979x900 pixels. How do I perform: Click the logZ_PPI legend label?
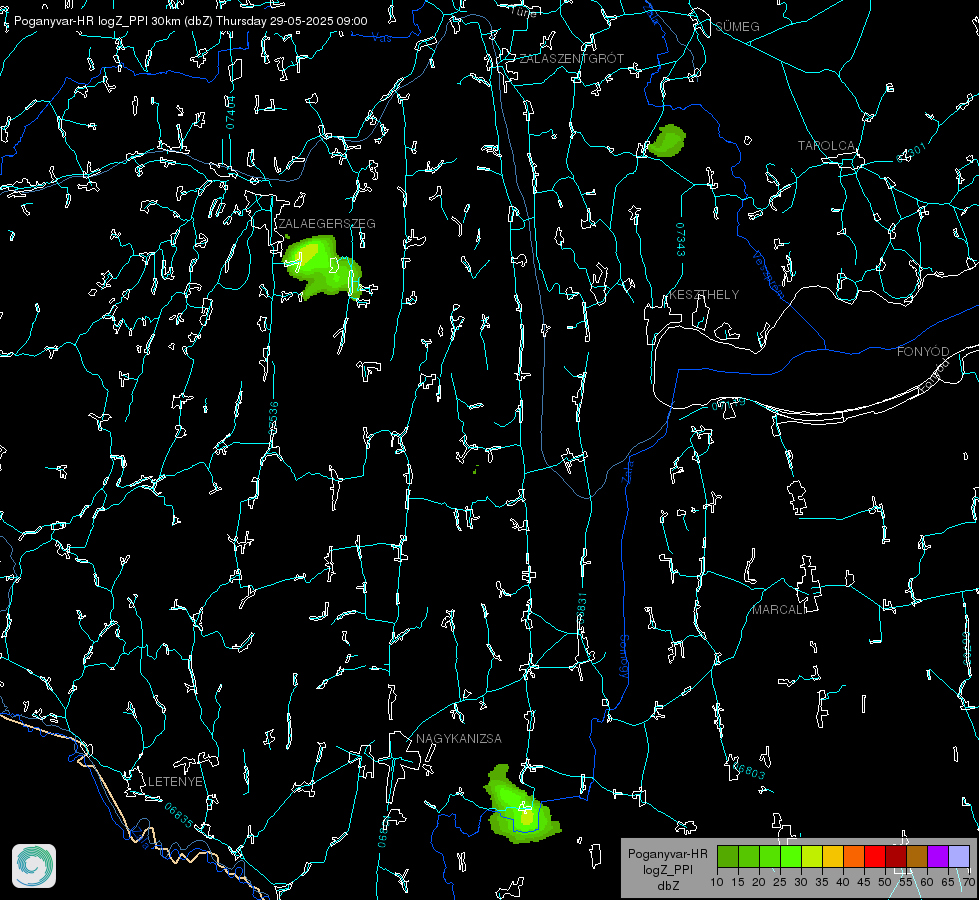click(667, 869)
